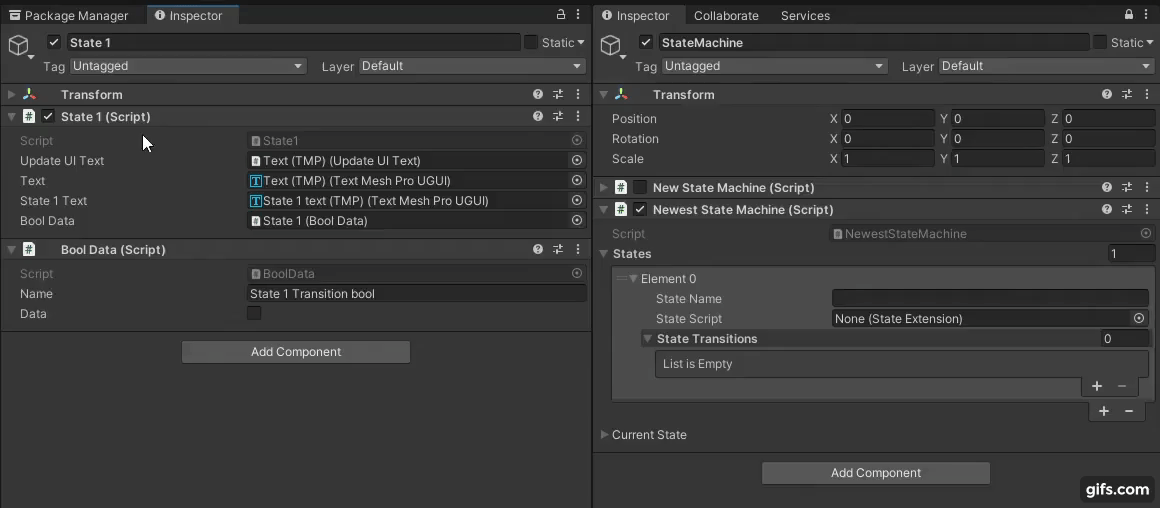
Task: Click Add Component under Bool Data
Action: point(296,352)
